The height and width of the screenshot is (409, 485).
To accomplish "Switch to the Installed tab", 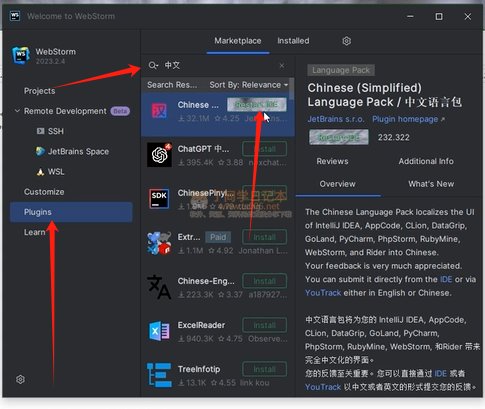I will pos(293,41).
